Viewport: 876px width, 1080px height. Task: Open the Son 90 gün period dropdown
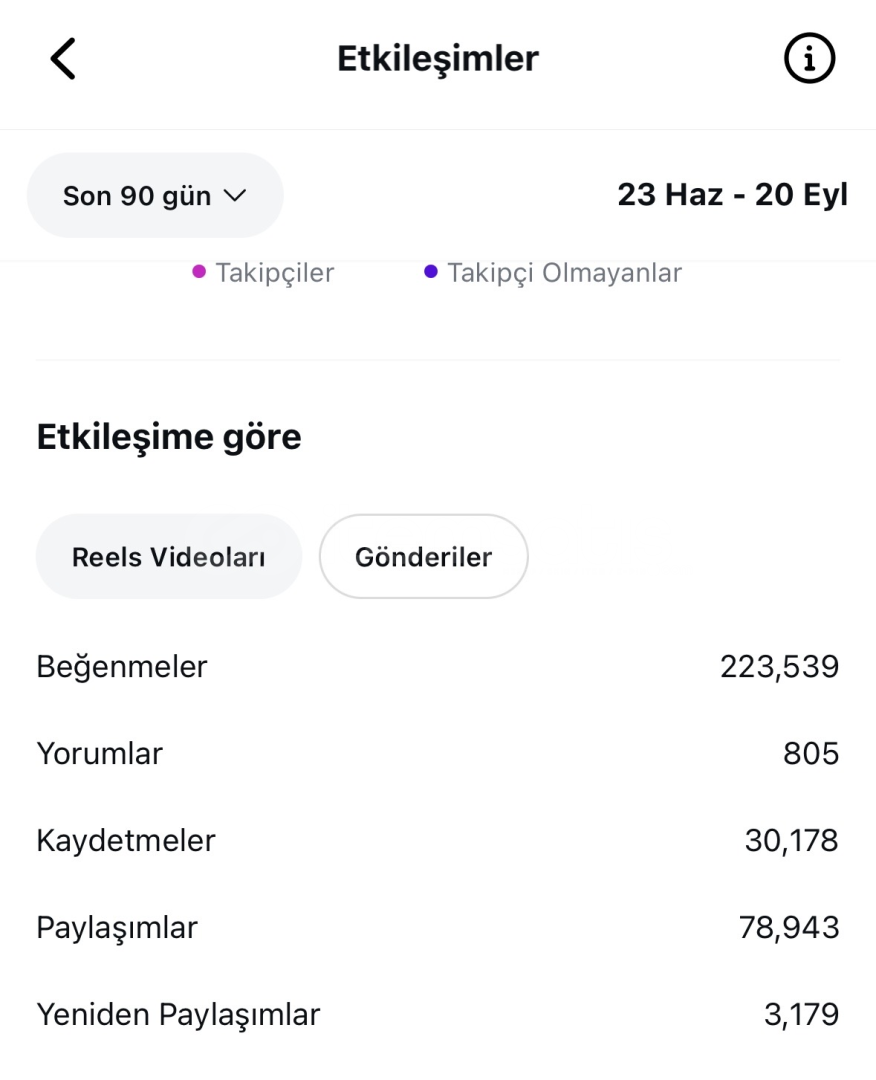click(x=154, y=196)
